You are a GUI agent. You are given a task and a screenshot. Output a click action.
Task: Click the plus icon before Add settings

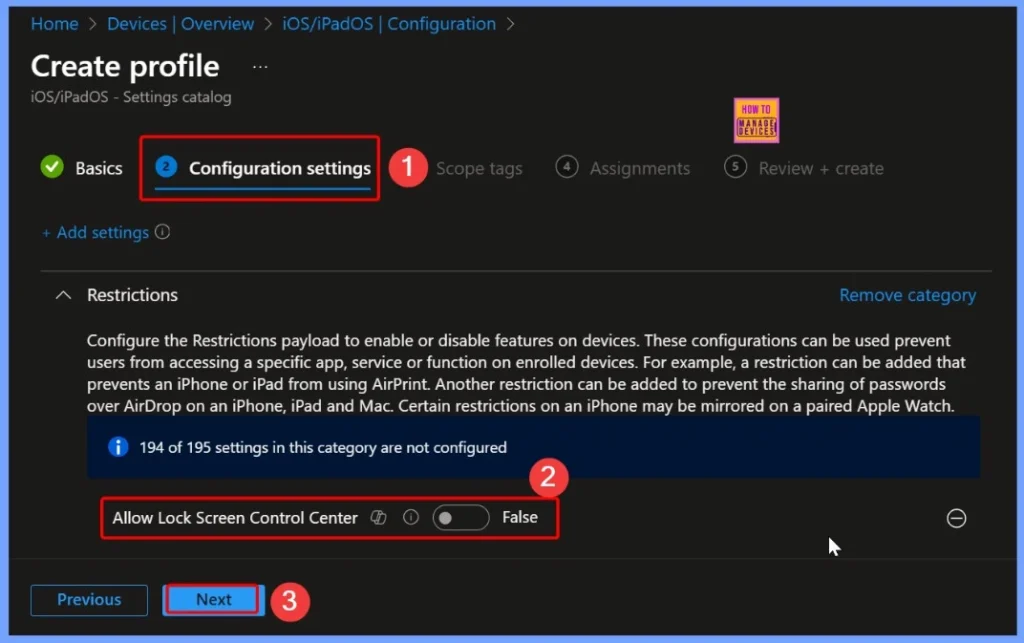[44, 231]
